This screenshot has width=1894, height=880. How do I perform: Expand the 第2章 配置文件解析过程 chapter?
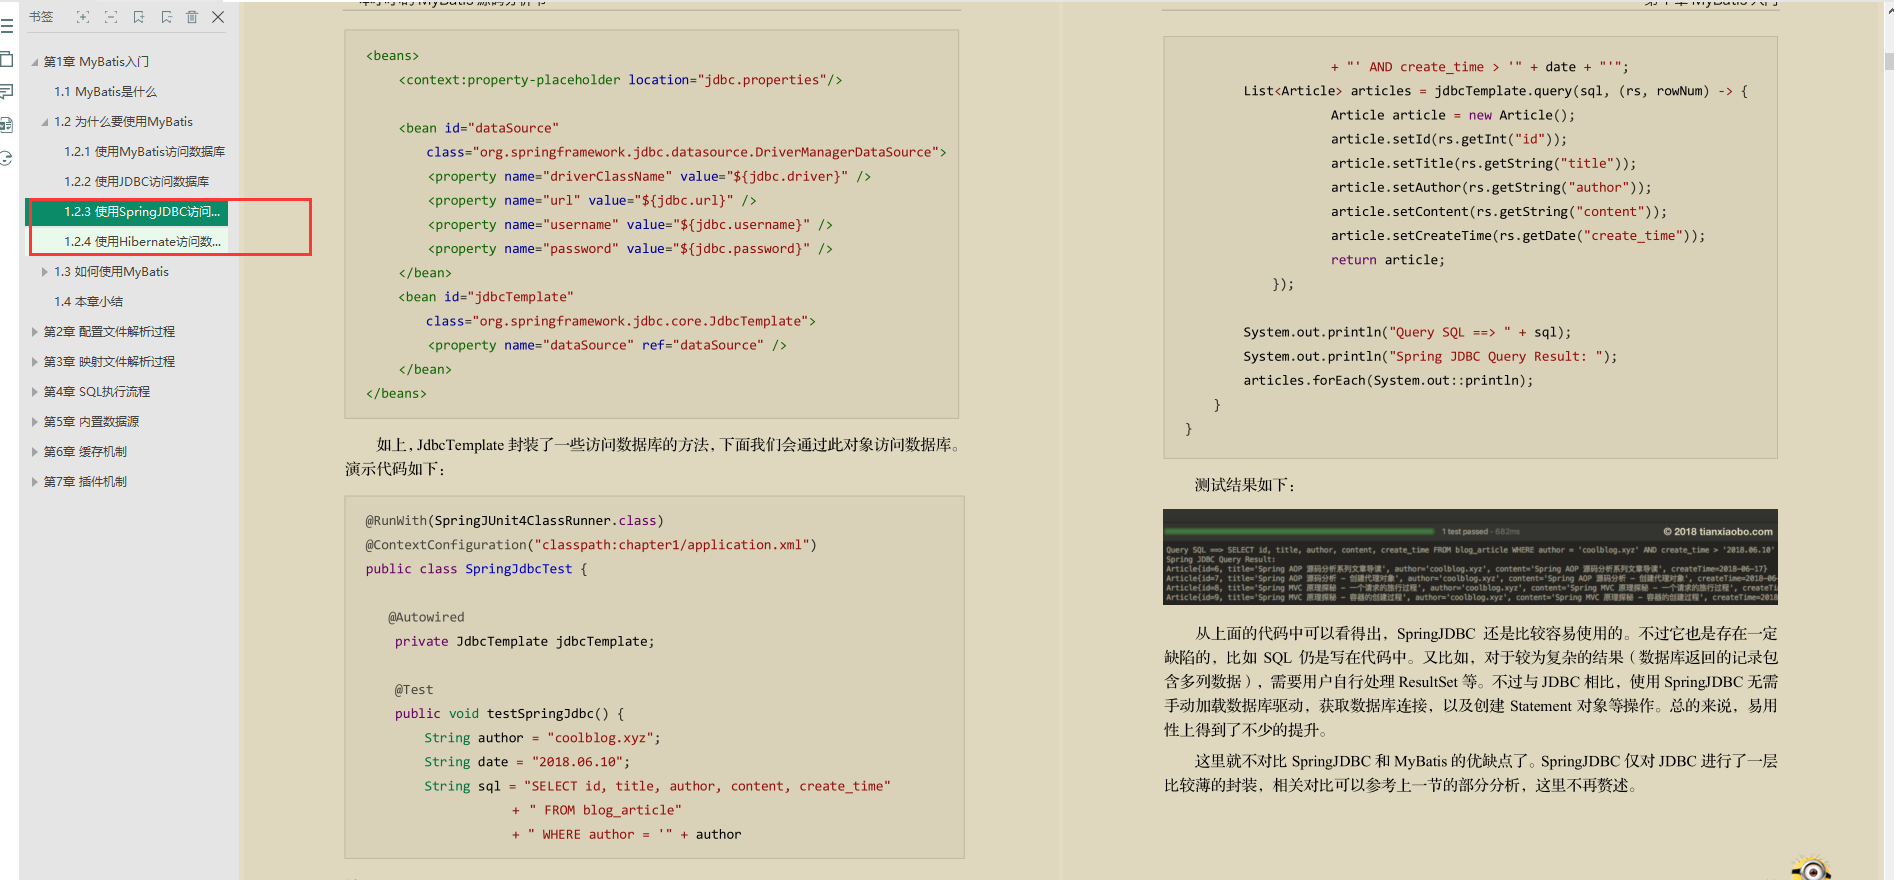tap(35, 332)
